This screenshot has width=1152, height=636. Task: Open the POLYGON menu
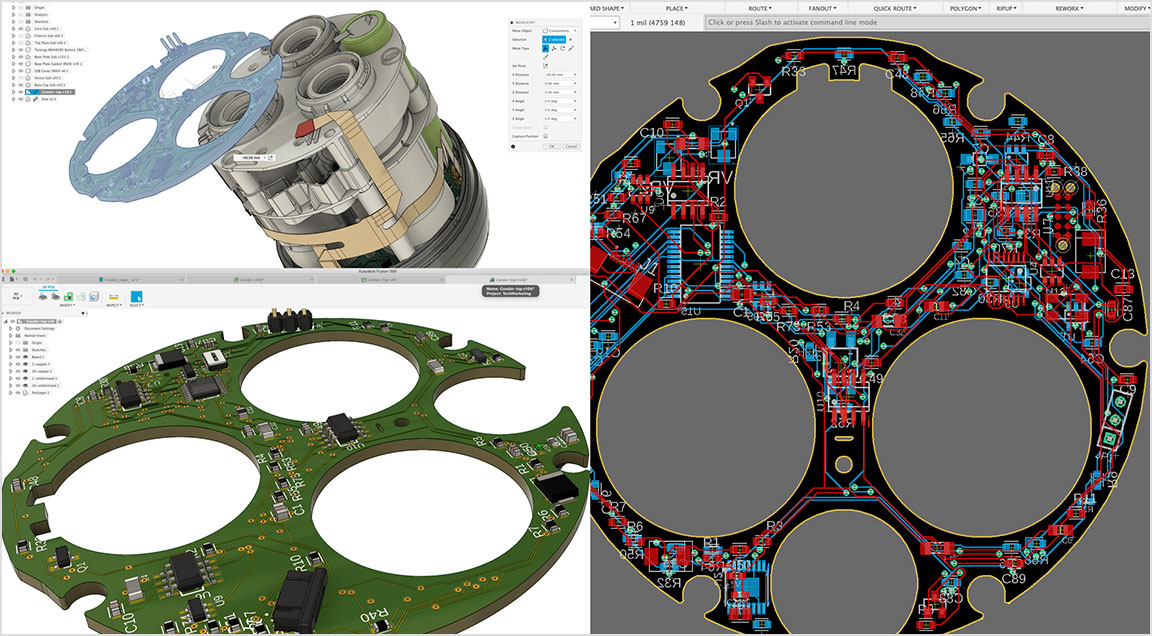(965, 8)
